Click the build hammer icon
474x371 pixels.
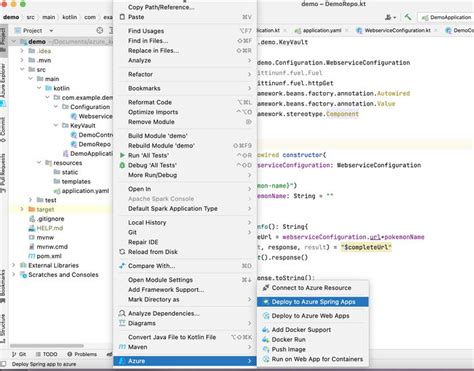click(x=408, y=17)
